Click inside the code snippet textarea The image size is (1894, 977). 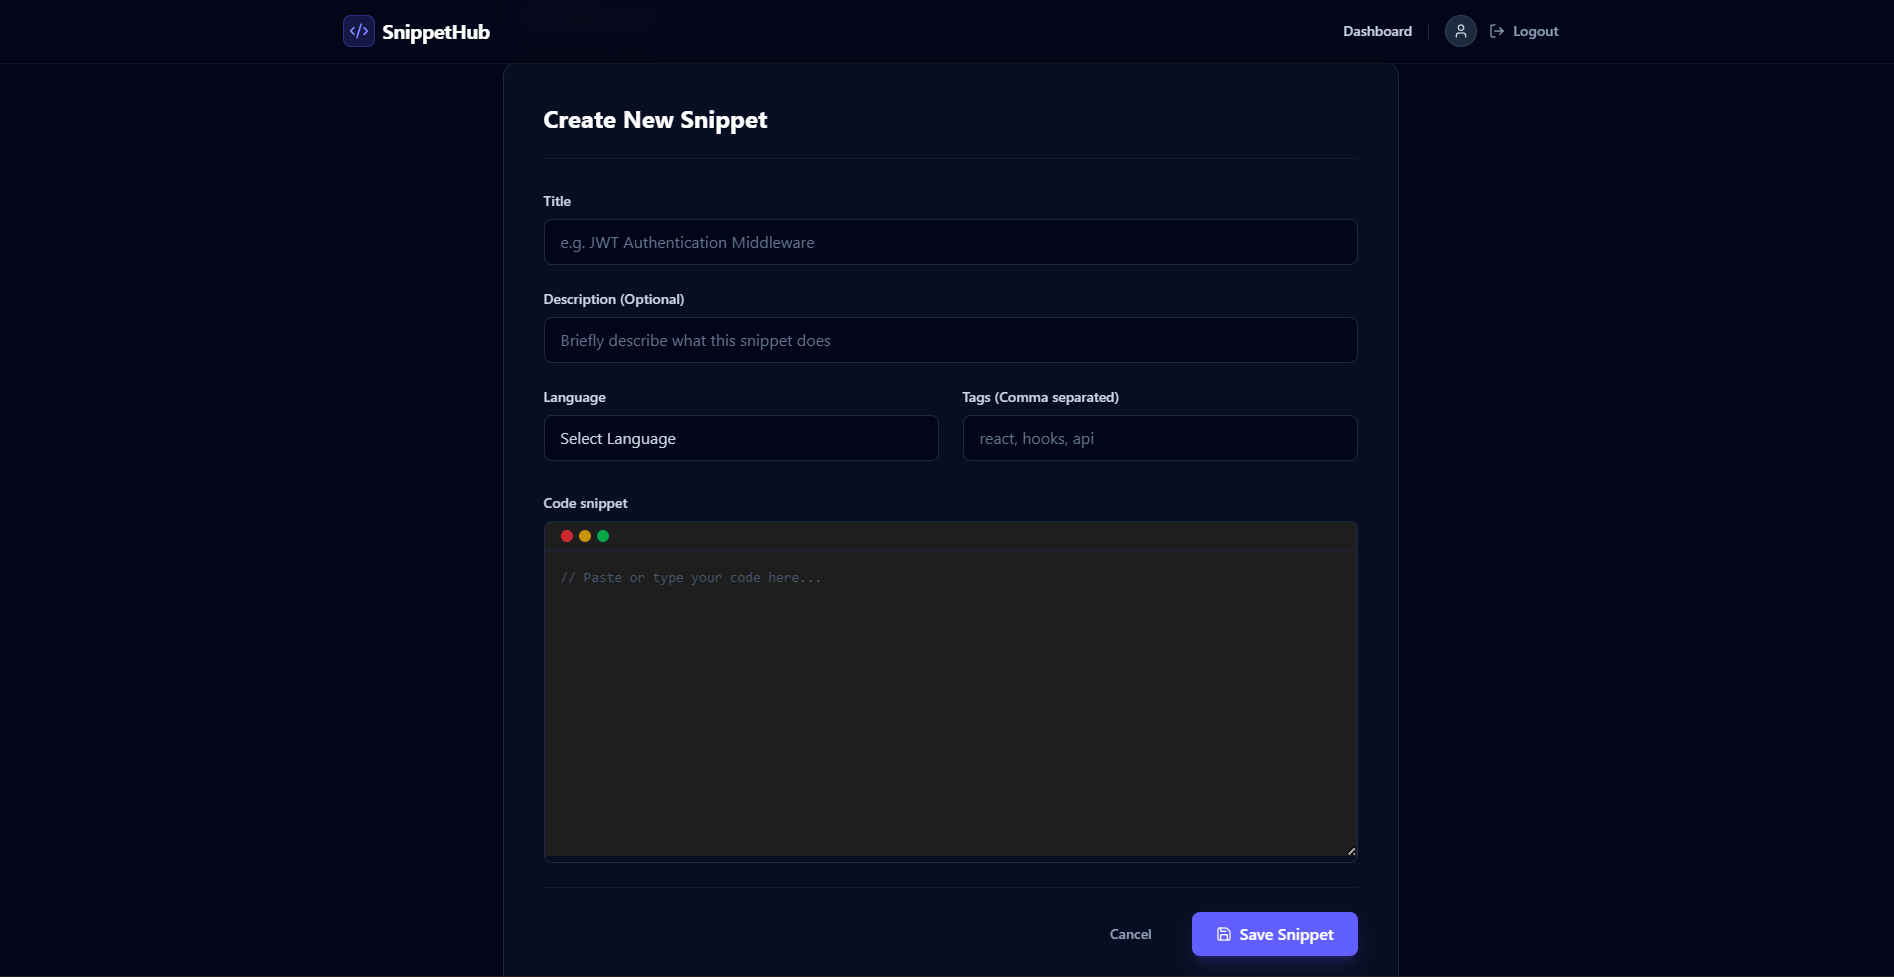(x=950, y=700)
